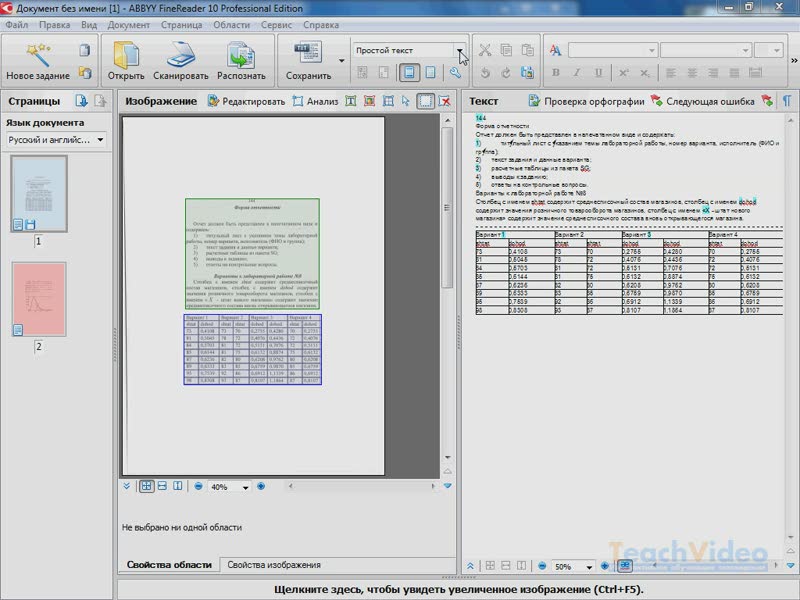Open the Редактировать image editor tool

pyautogui.click(x=246, y=101)
